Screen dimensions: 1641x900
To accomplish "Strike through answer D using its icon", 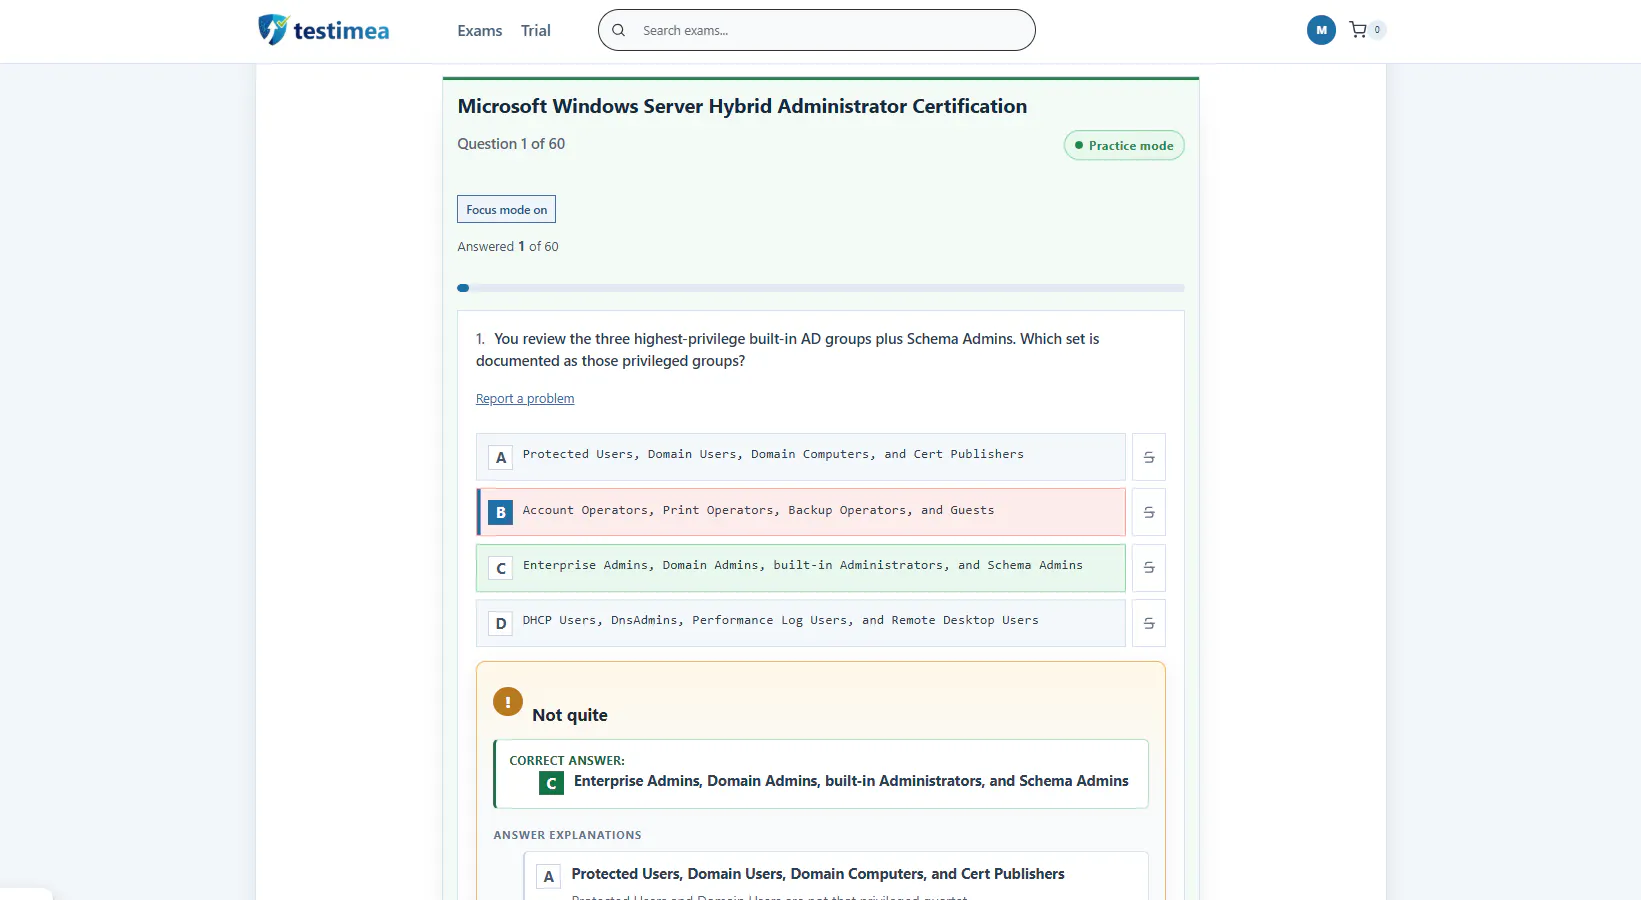I will pyautogui.click(x=1149, y=623).
